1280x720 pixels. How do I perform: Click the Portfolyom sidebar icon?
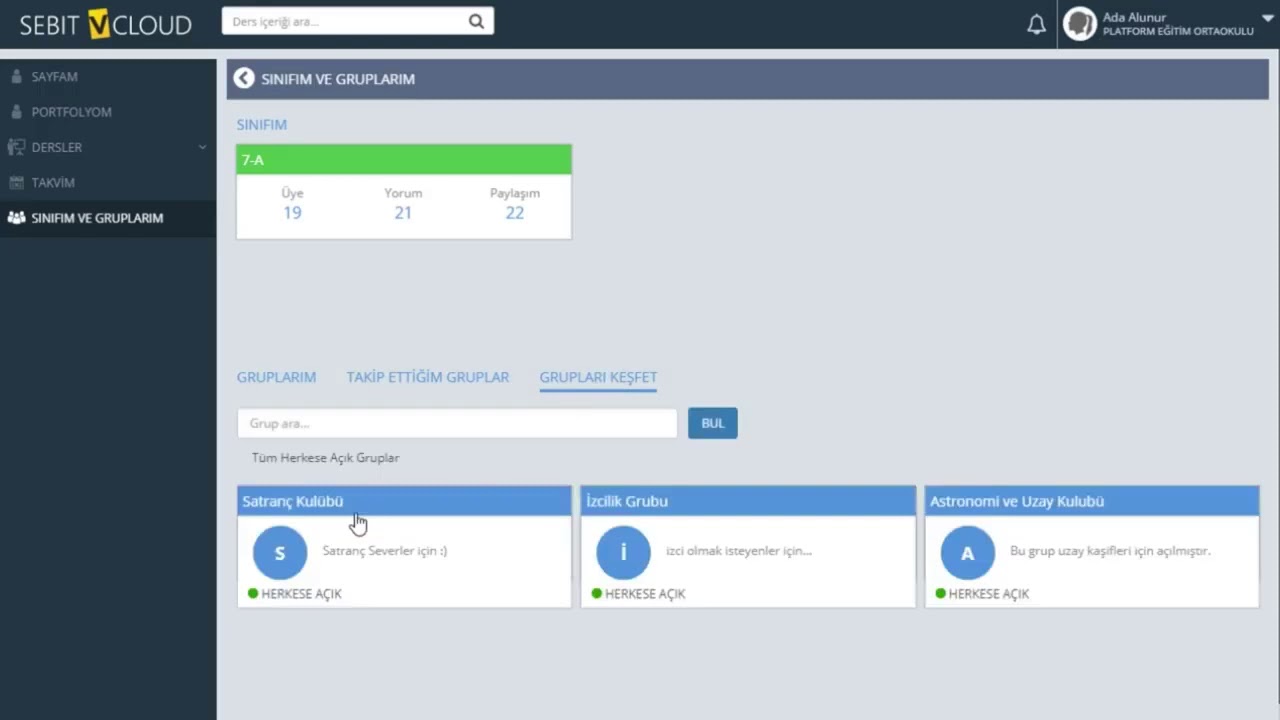click(15, 112)
